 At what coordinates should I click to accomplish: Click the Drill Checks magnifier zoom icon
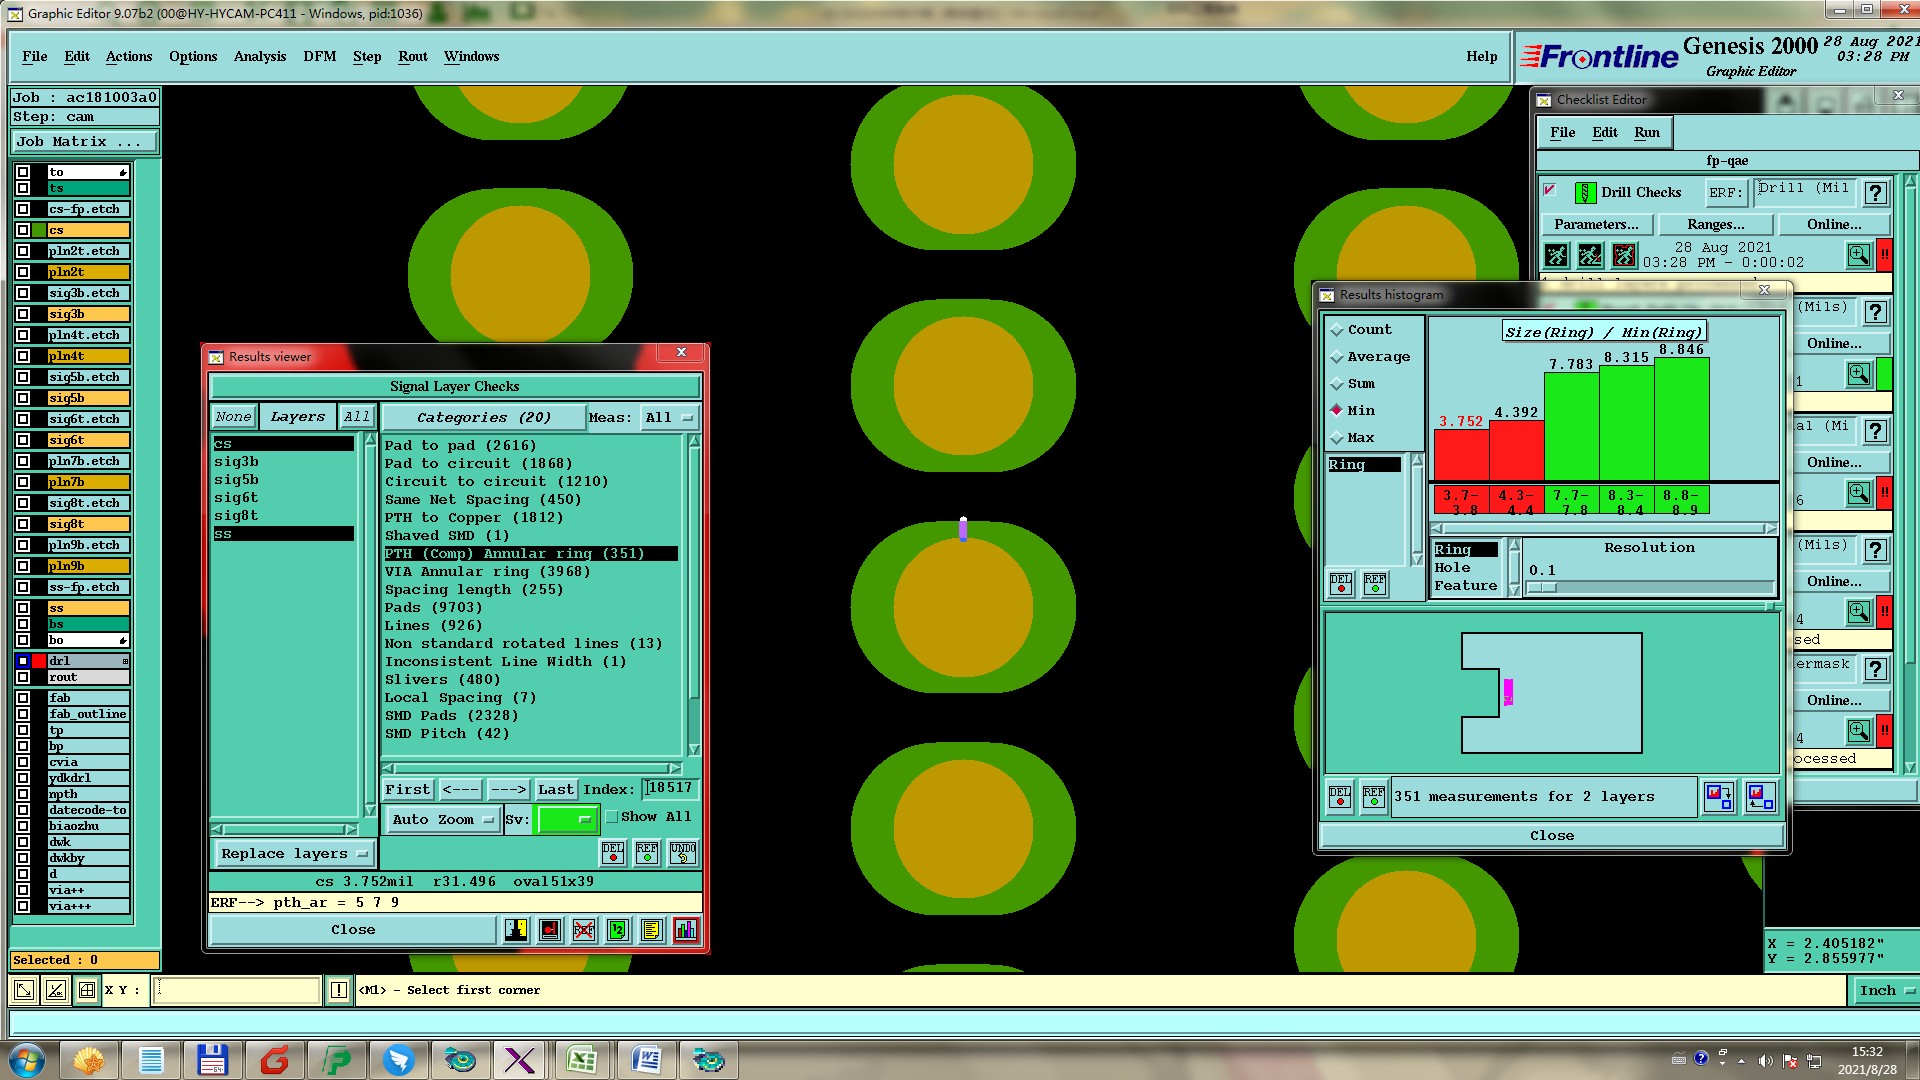coord(1858,256)
